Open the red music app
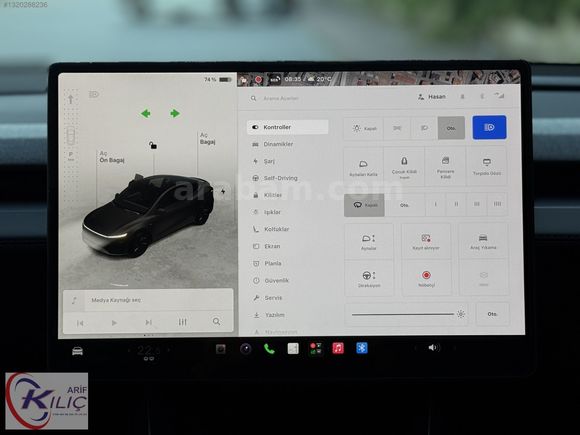The image size is (580, 435). coord(338,348)
